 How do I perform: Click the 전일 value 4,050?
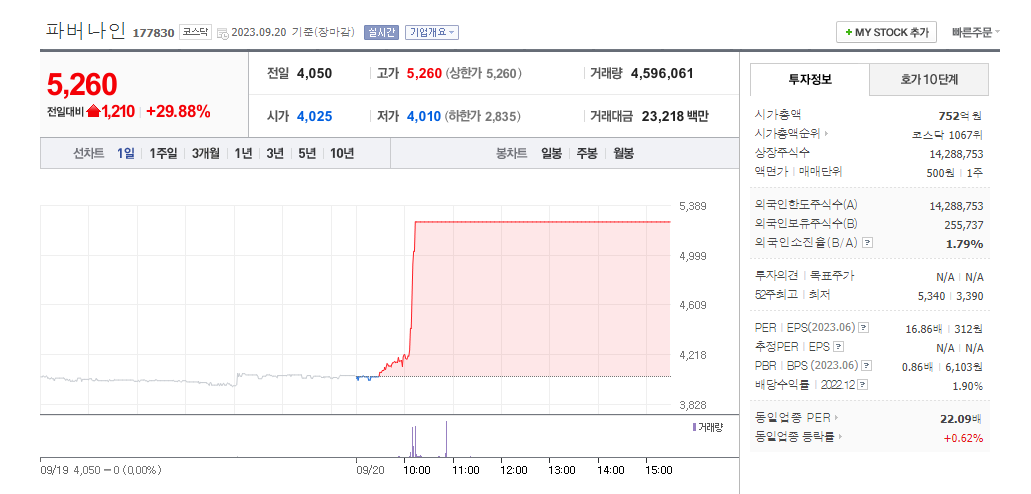[x=314, y=74]
